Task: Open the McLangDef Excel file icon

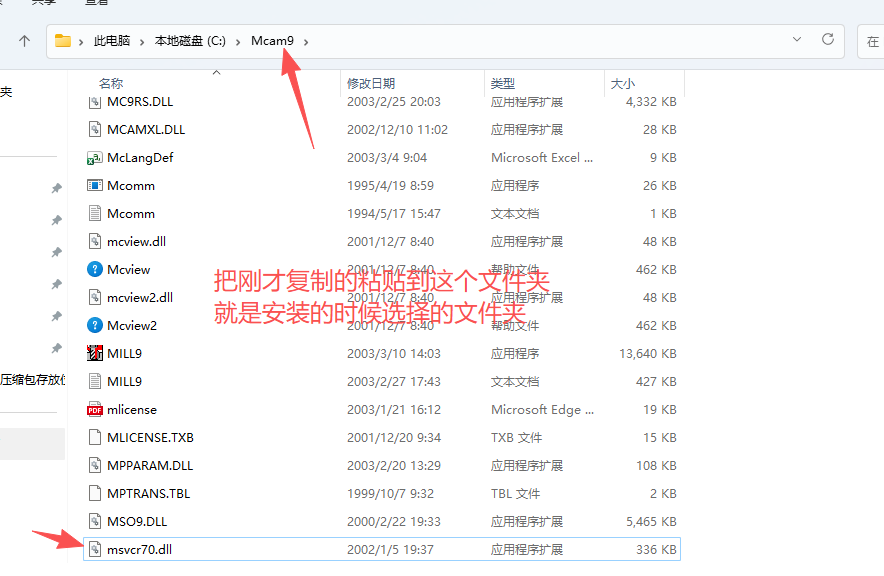Action: click(x=96, y=157)
